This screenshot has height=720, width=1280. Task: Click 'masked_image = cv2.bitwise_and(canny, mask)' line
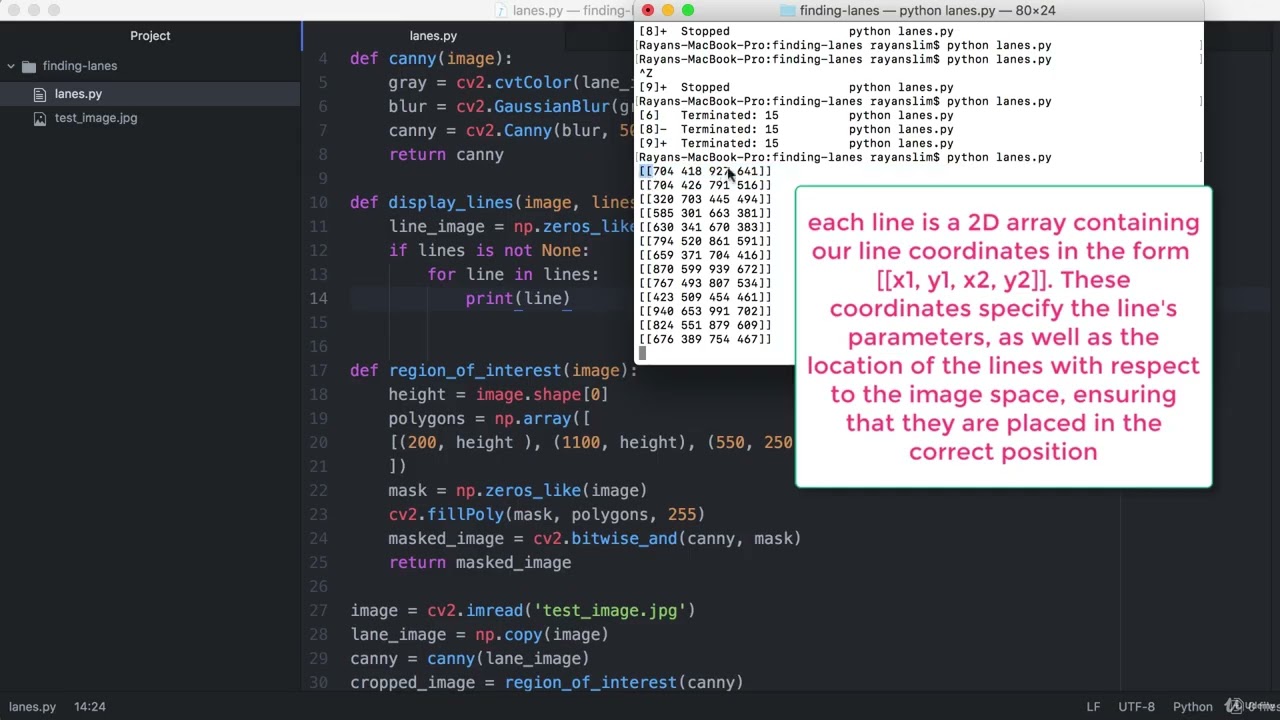click(595, 538)
